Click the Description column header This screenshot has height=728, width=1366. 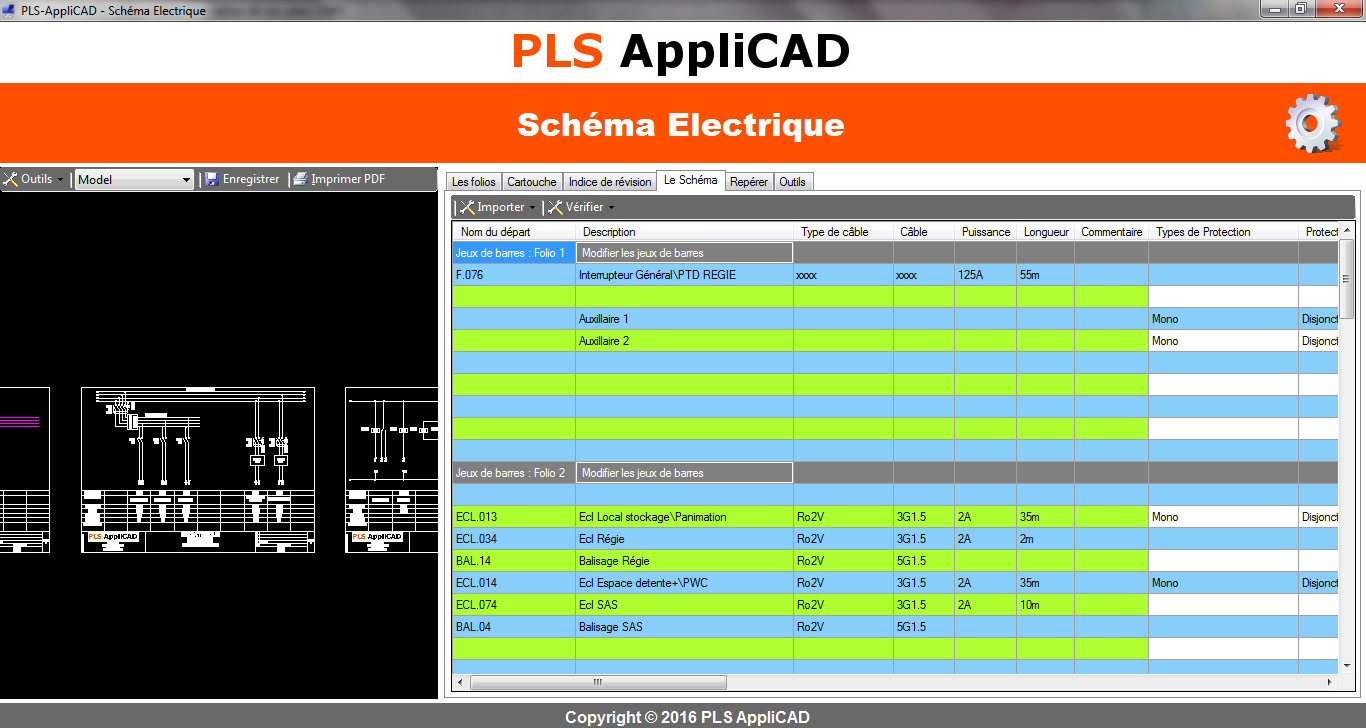tap(684, 232)
